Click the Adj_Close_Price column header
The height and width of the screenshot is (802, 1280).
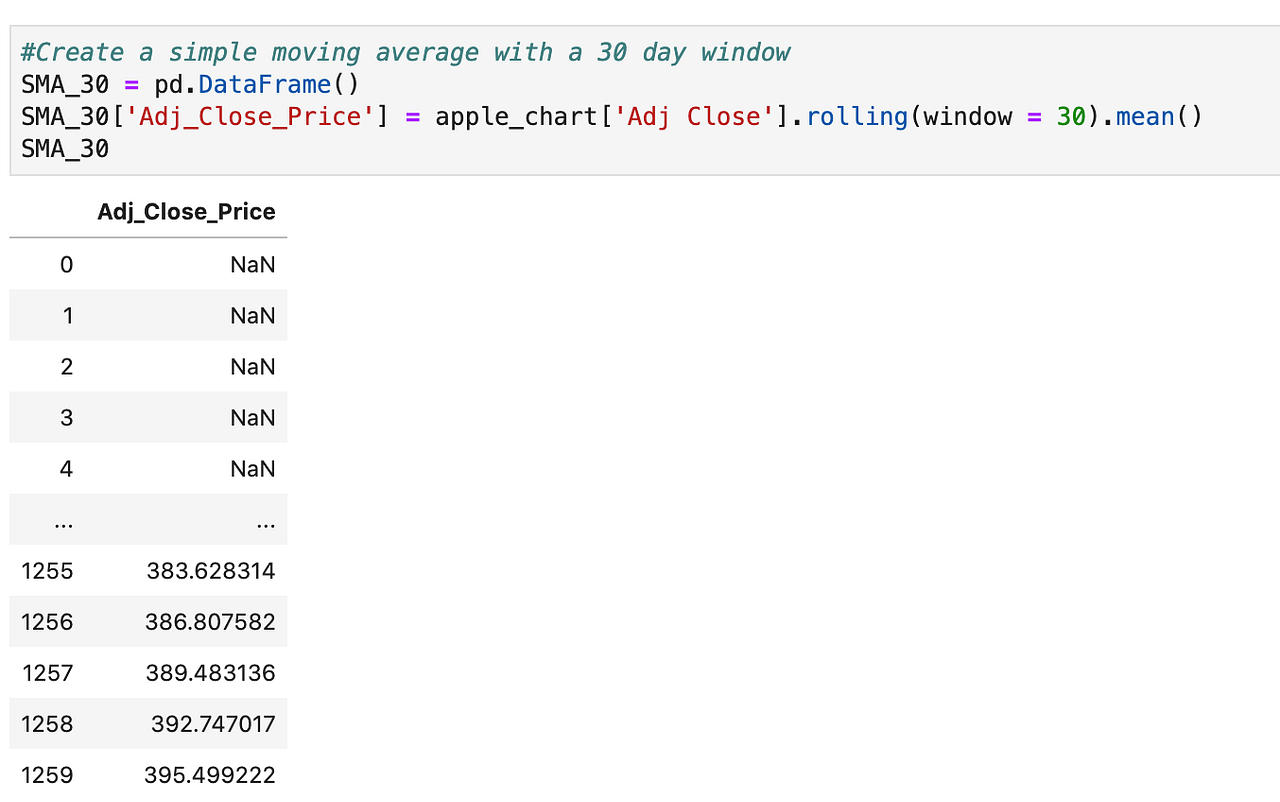click(x=186, y=211)
